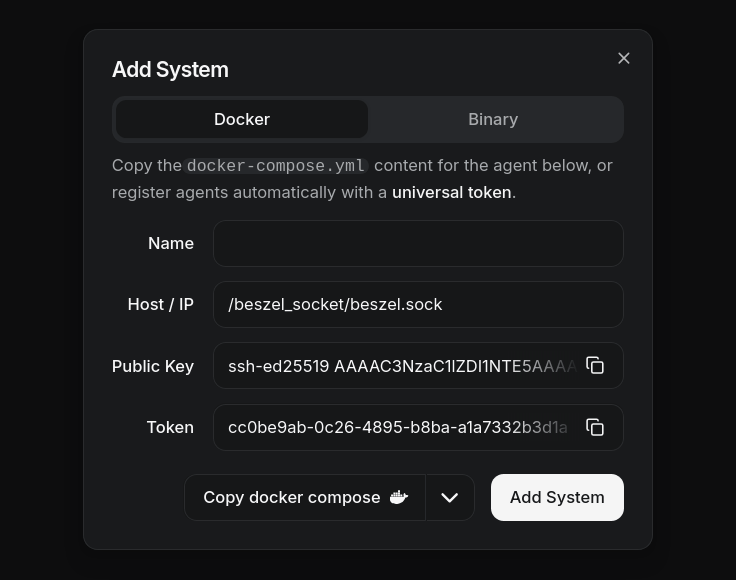
Task: Copy the token value to clipboard
Action: [x=595, y=428]
